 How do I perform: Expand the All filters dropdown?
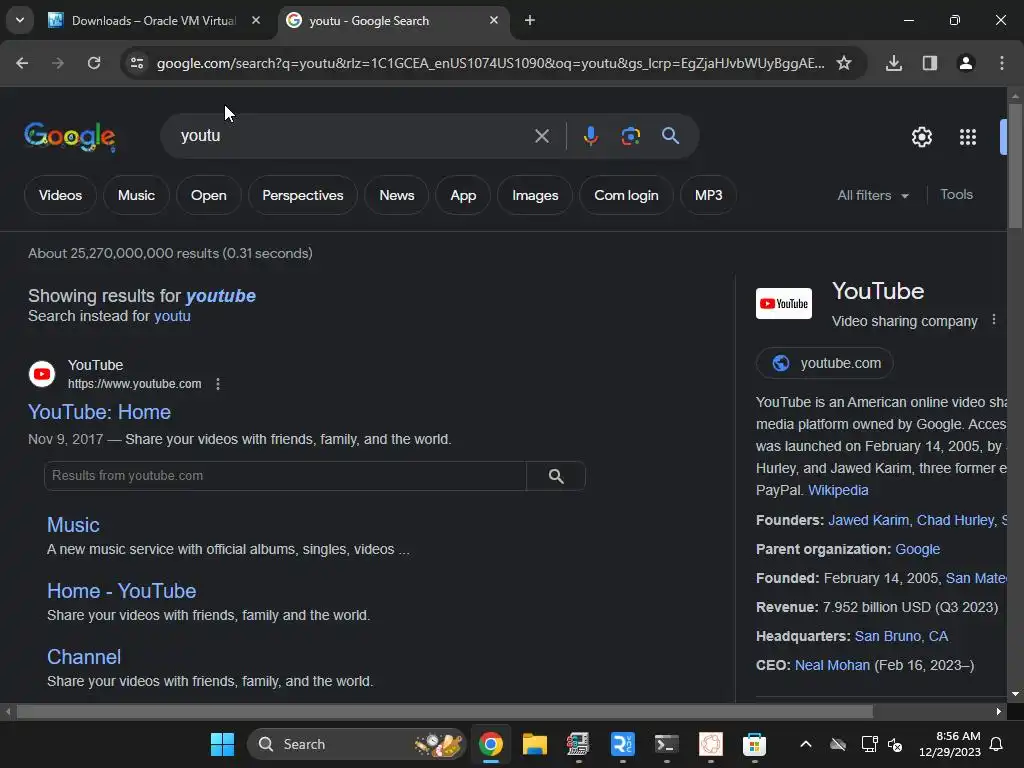tap(873, 195)
